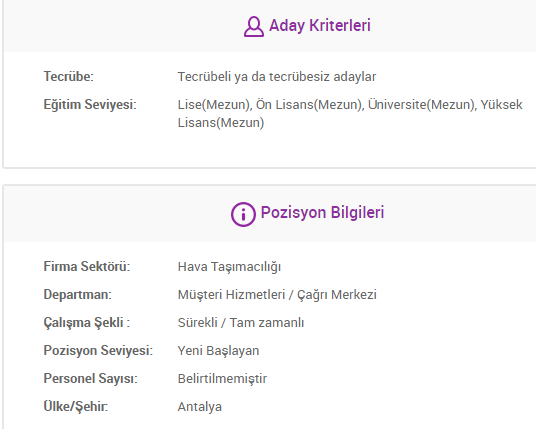
Task: Click the Eğitim Seviyesi label
Action: [x=90, y=105]
